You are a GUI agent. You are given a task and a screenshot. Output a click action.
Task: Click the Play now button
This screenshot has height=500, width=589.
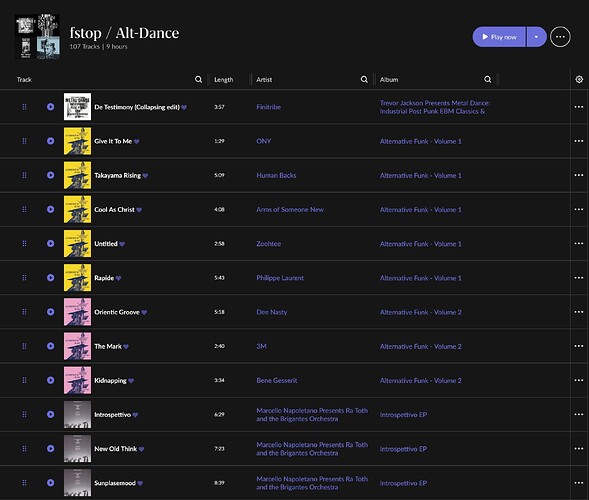click(x=499, y=37)
